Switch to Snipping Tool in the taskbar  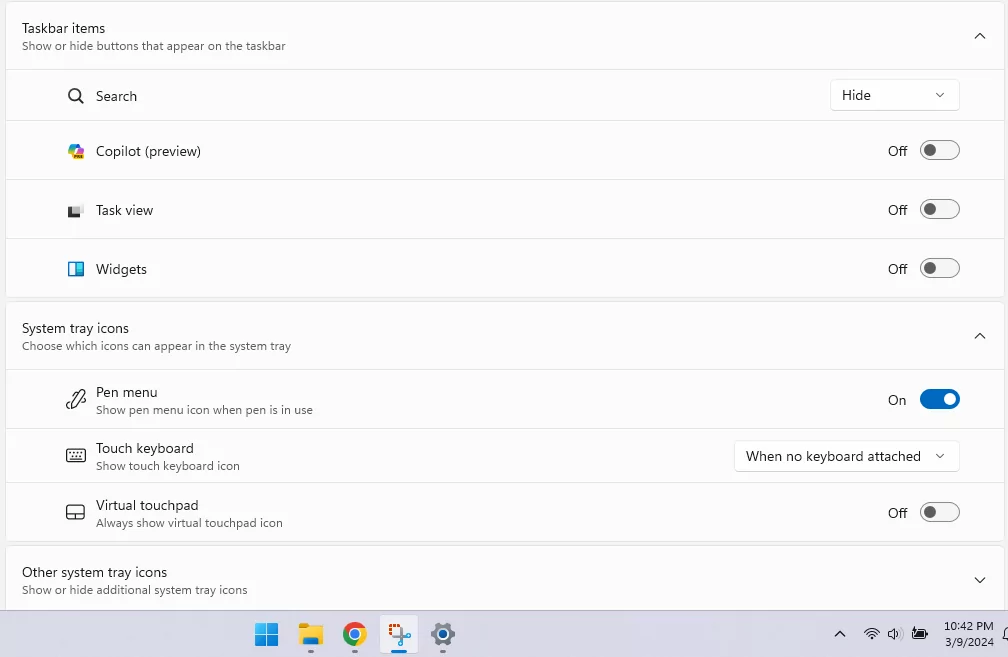(399, 634)
